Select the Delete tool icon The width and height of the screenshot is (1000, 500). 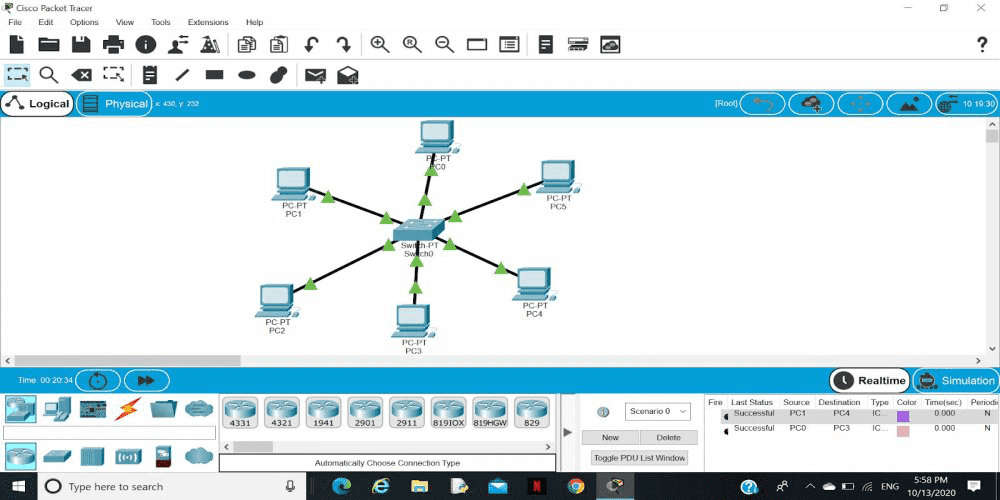pyautogui.click(x=82, y=75)
